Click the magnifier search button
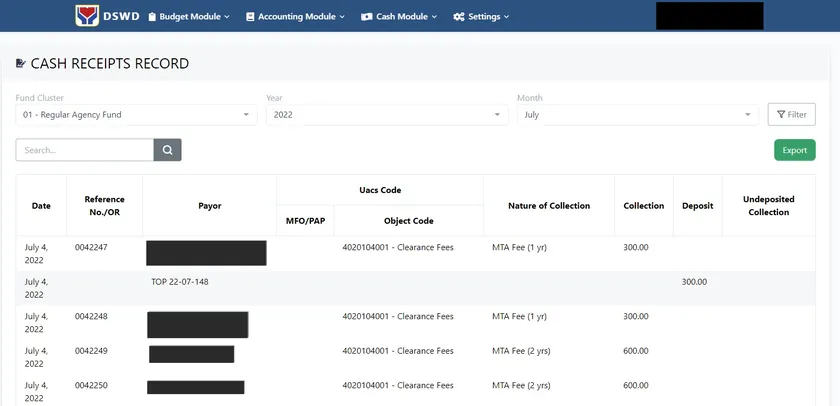Image resolution: width=840 pixels, height=406 pixels. click(x=168, y=150)
